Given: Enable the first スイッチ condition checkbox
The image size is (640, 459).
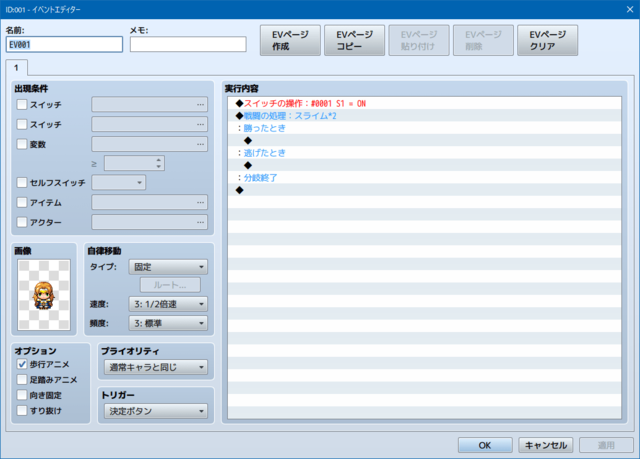Looking at the screenshot, I should [x=22, y=104].
